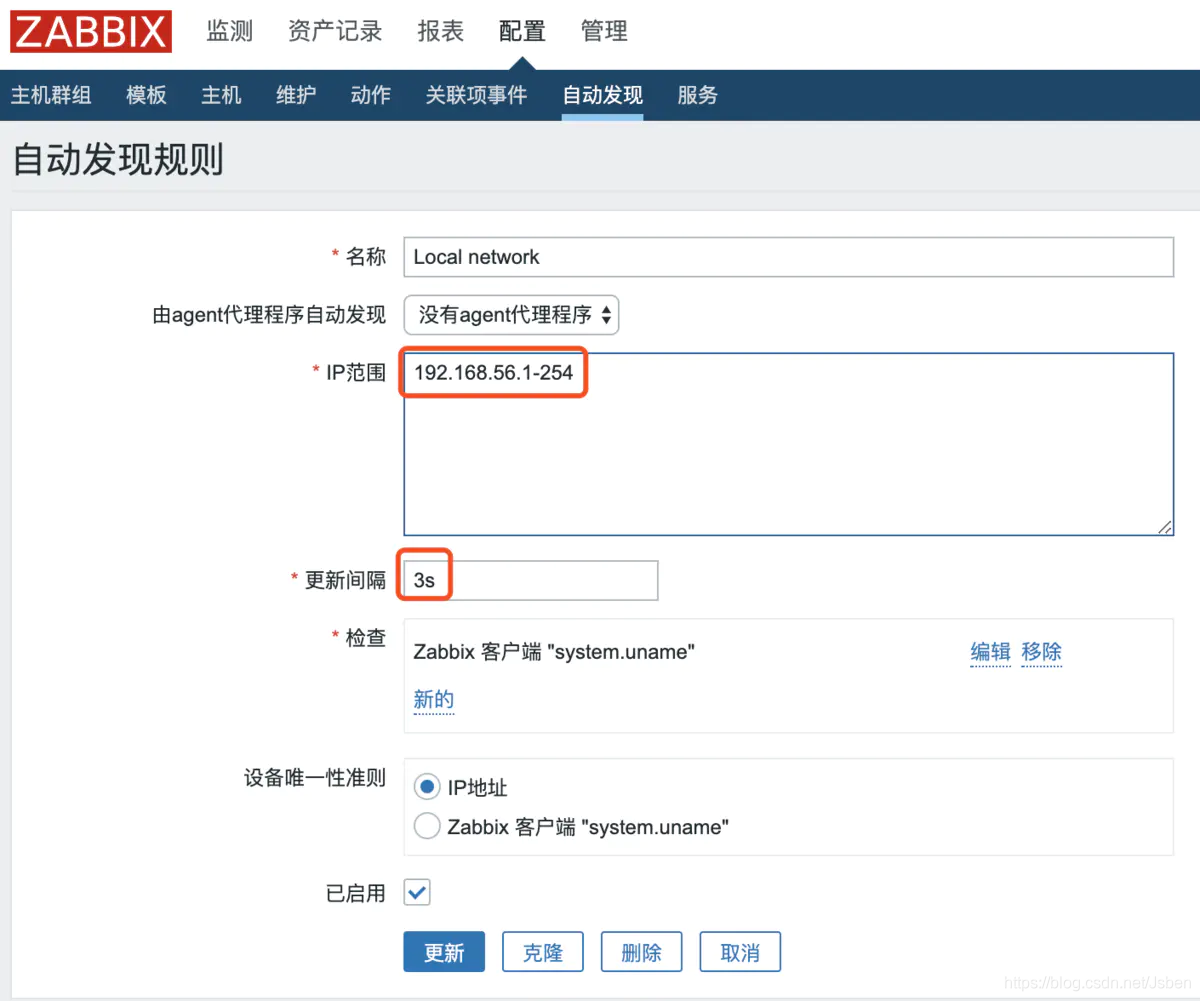Screen dimensions: 1200x1001
Task: Switch to the 模板 submenu tab
Action: (x=146, y=95)
